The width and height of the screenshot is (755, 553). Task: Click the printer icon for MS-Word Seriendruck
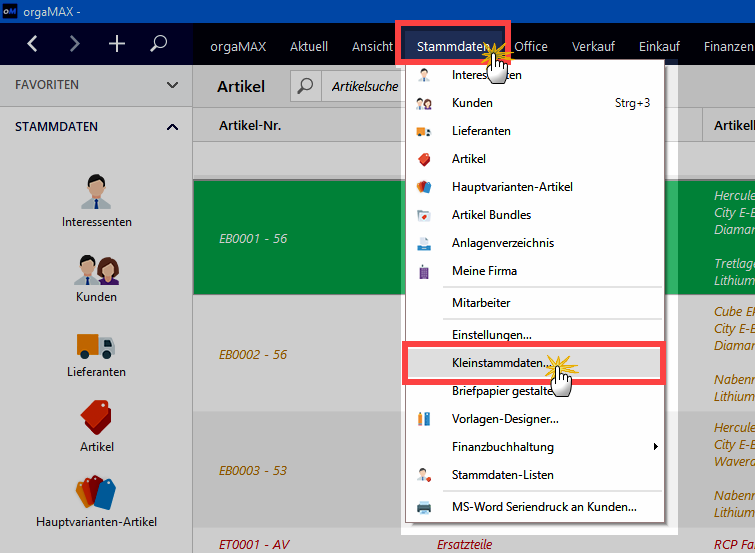point(424,507)
